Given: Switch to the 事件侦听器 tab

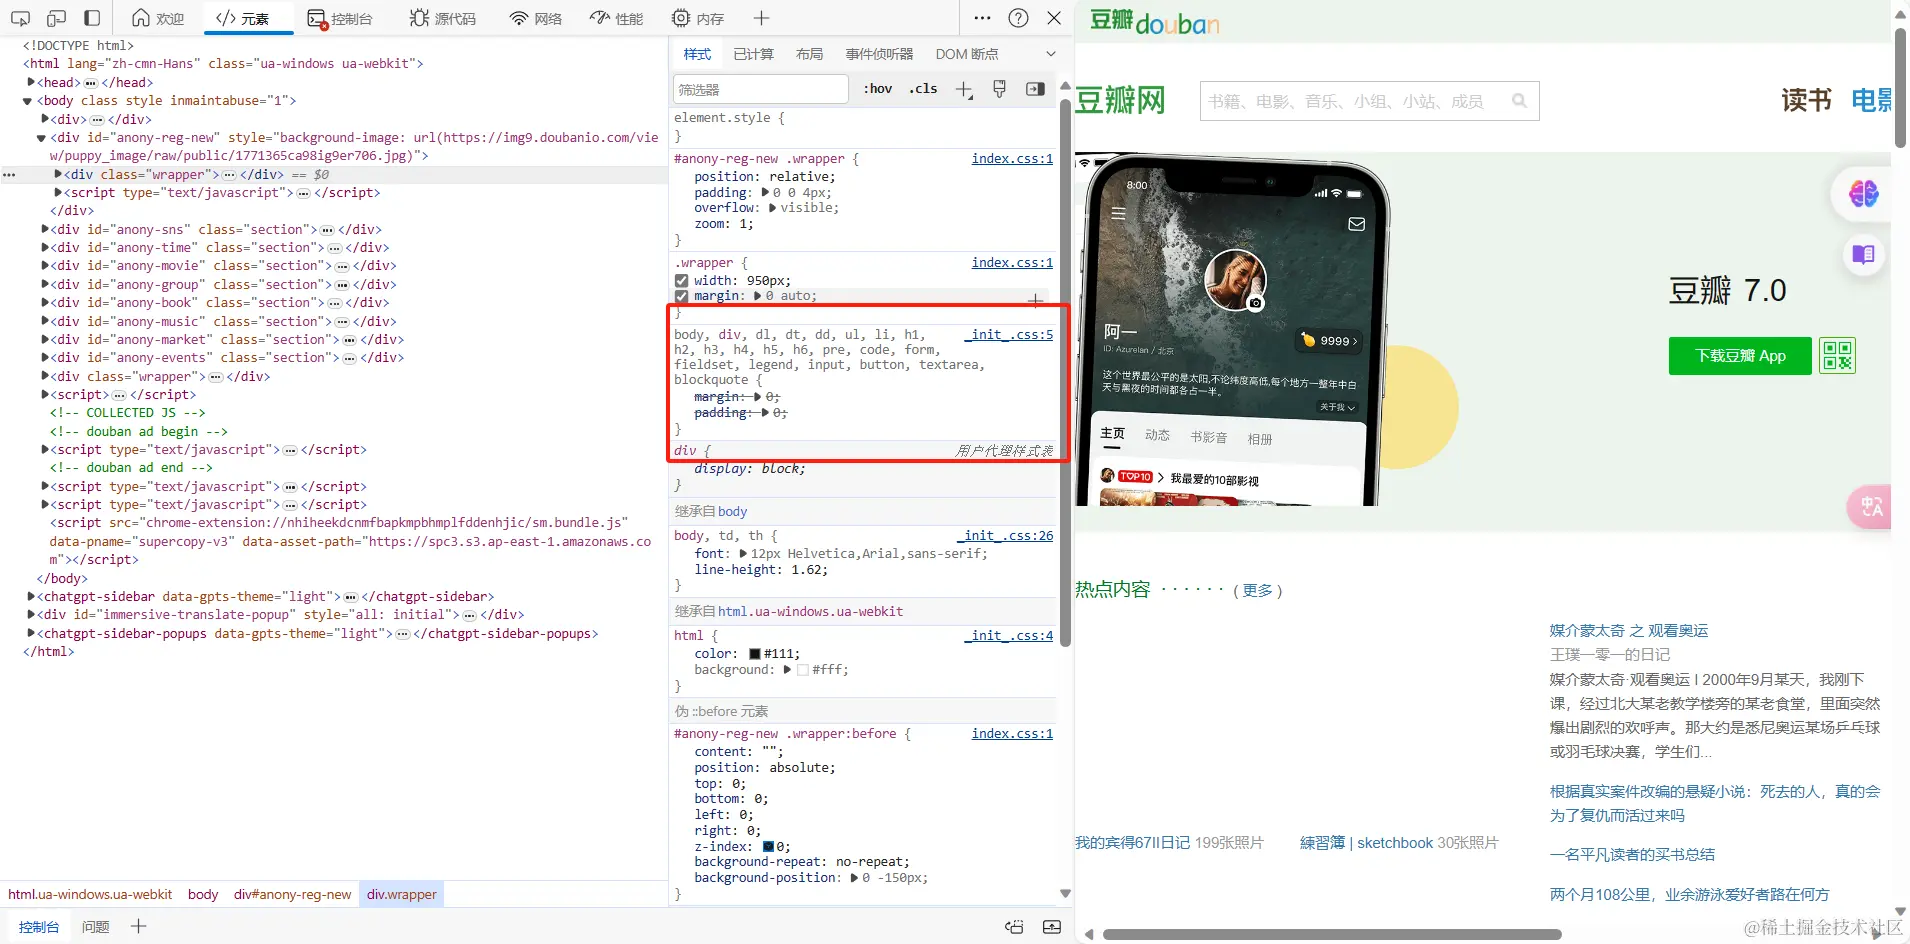Looking at the screenshot, I should point(879,54).
